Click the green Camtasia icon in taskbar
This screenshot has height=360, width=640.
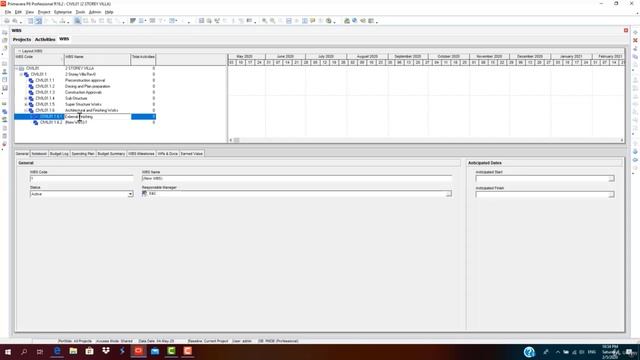coord(171,351)
